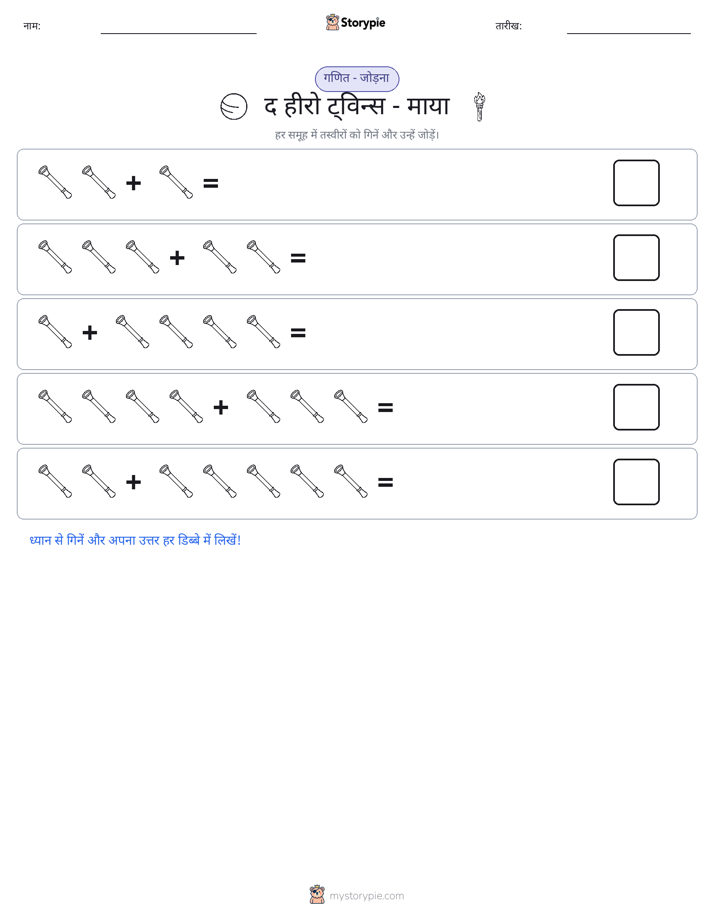
Task: Click the single torch before plus in row three
Action: [x=55, y=332]
